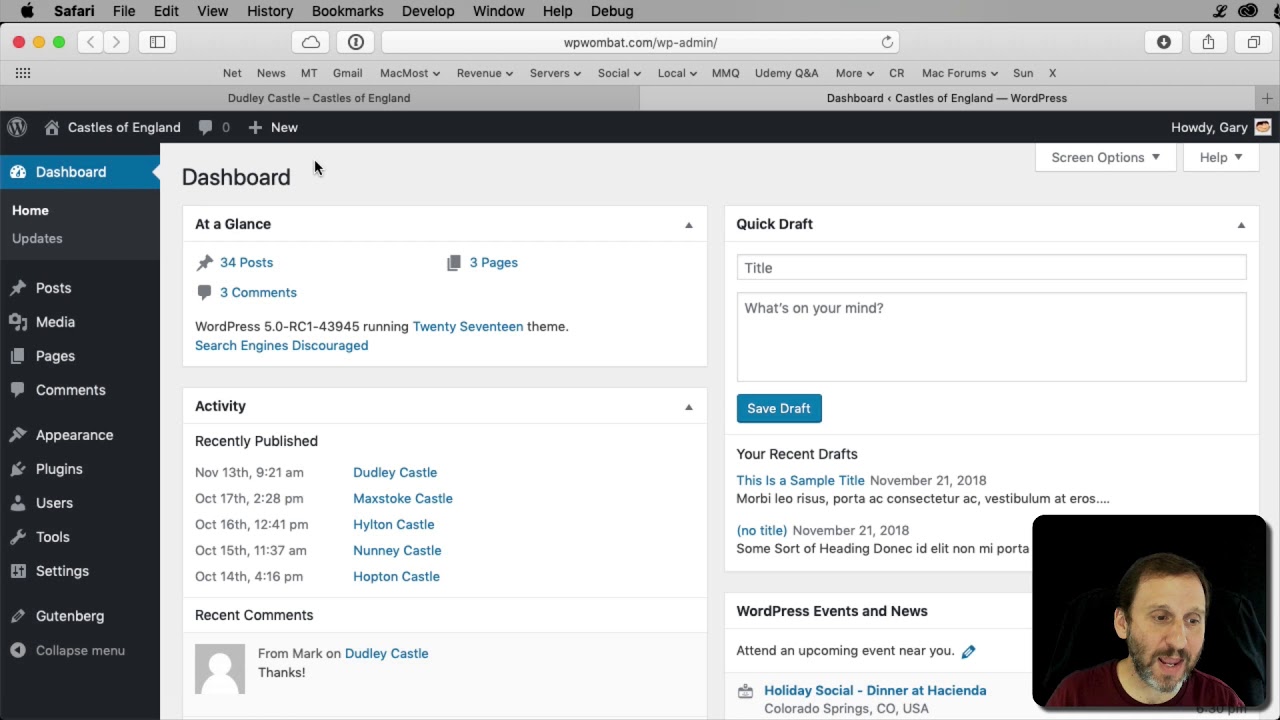Click Save Draft button
This screenshot has height=720, width=1280.
click(779, 408)
